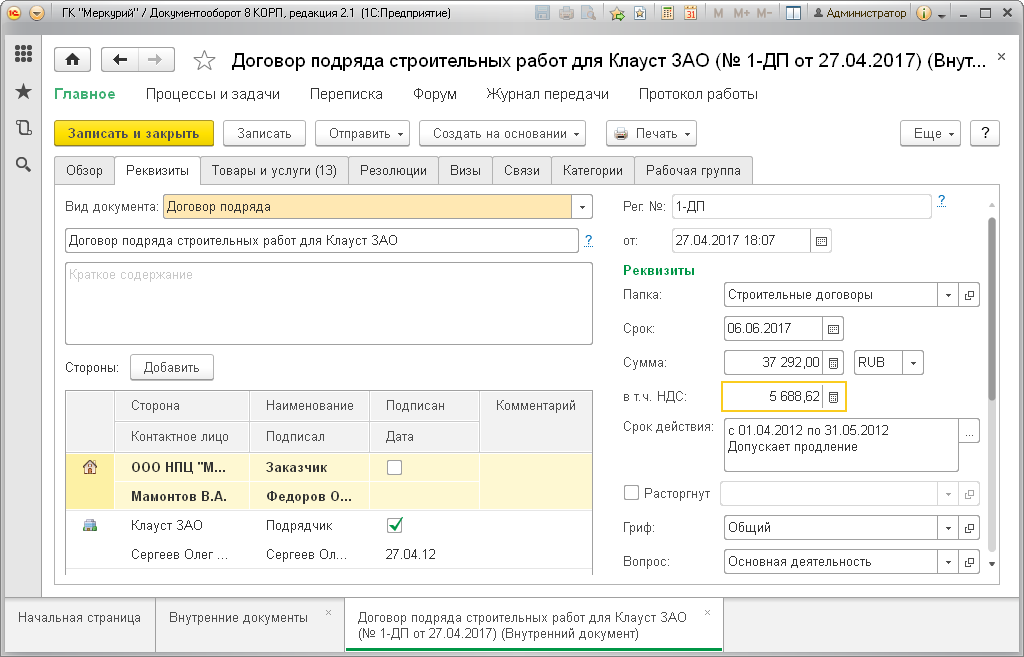This screenshot has height=657, width=1024.
Task: Expand the Вид документа dropdown
Action: [x=582, y=207]
